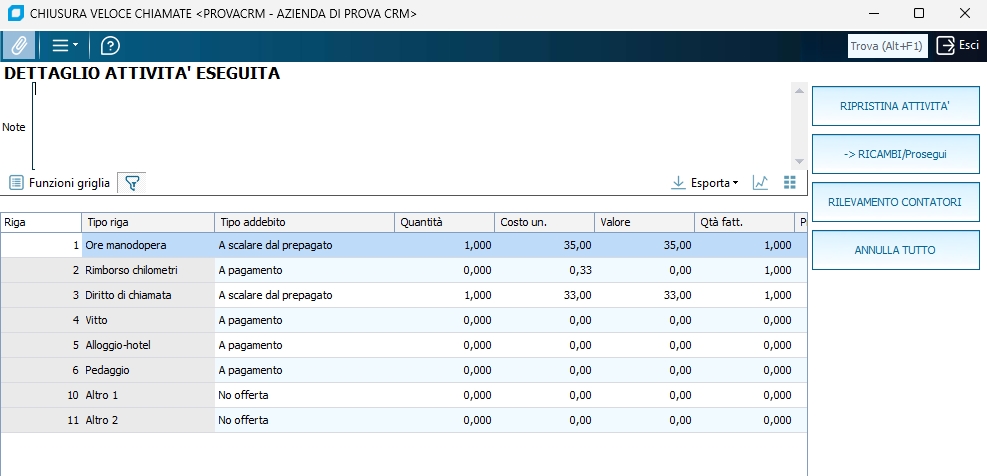Open the chart view icon
Screen dimensions: 987x476
coord(761,183)
